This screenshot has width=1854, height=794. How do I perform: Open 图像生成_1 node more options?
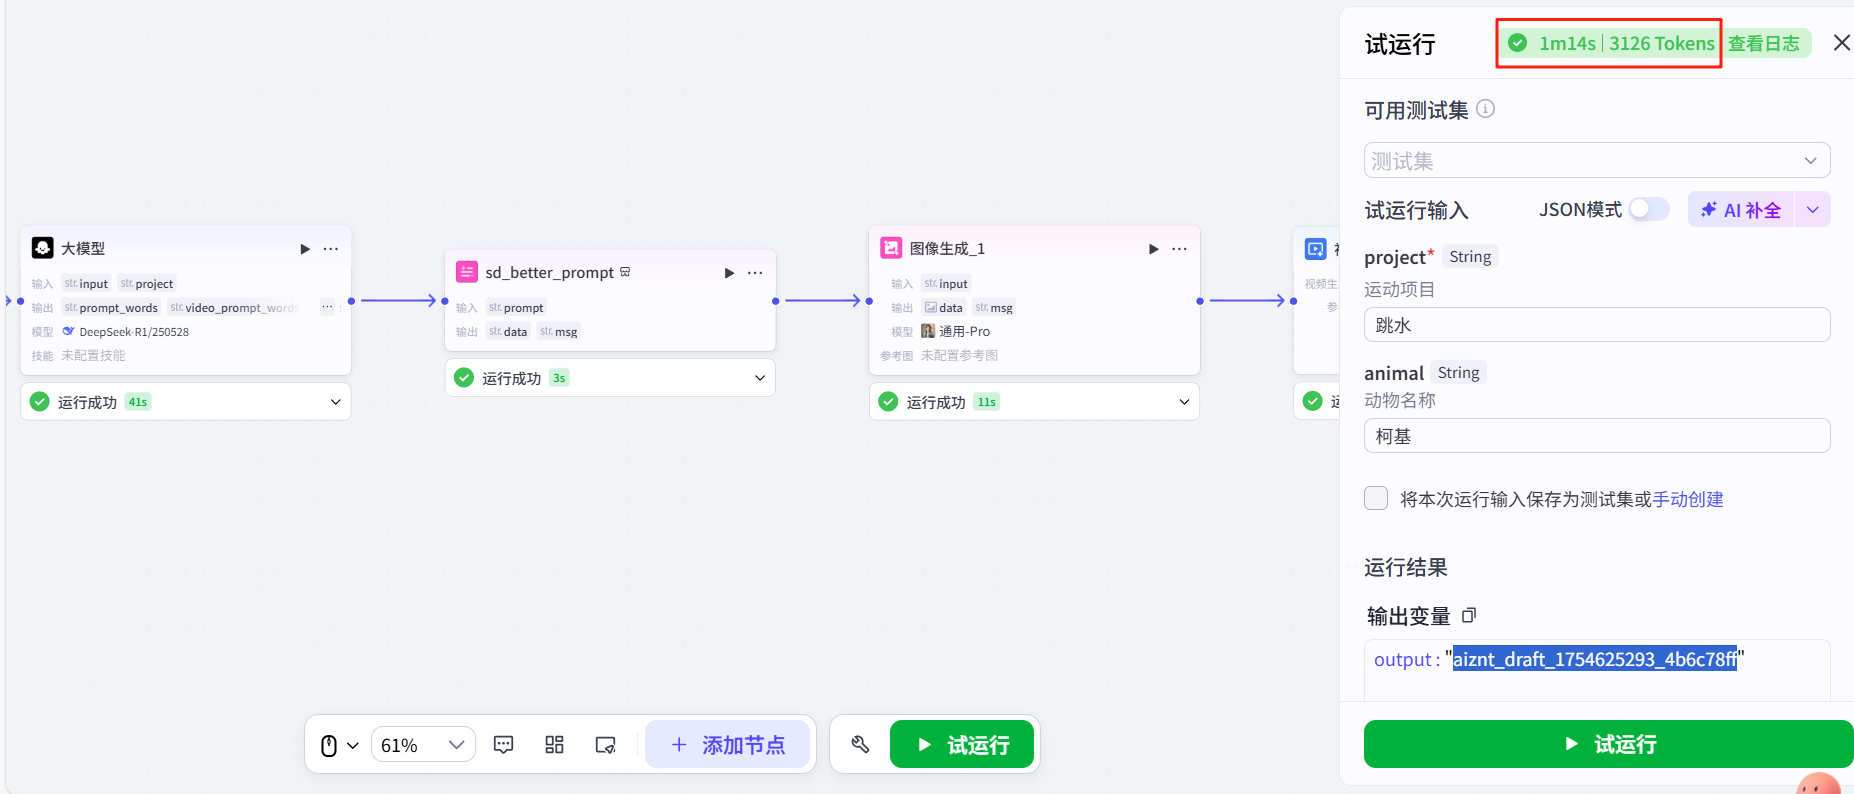1180,249
